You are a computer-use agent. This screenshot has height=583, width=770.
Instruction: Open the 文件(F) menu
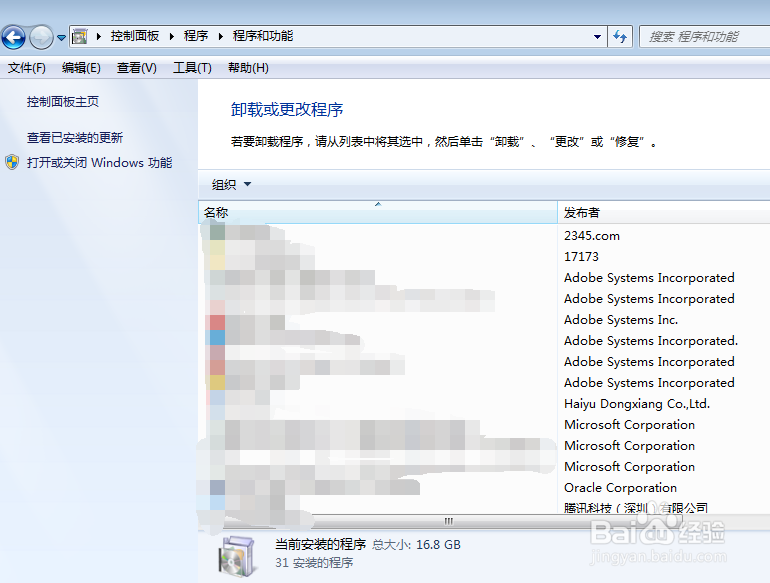click(27, 68)
